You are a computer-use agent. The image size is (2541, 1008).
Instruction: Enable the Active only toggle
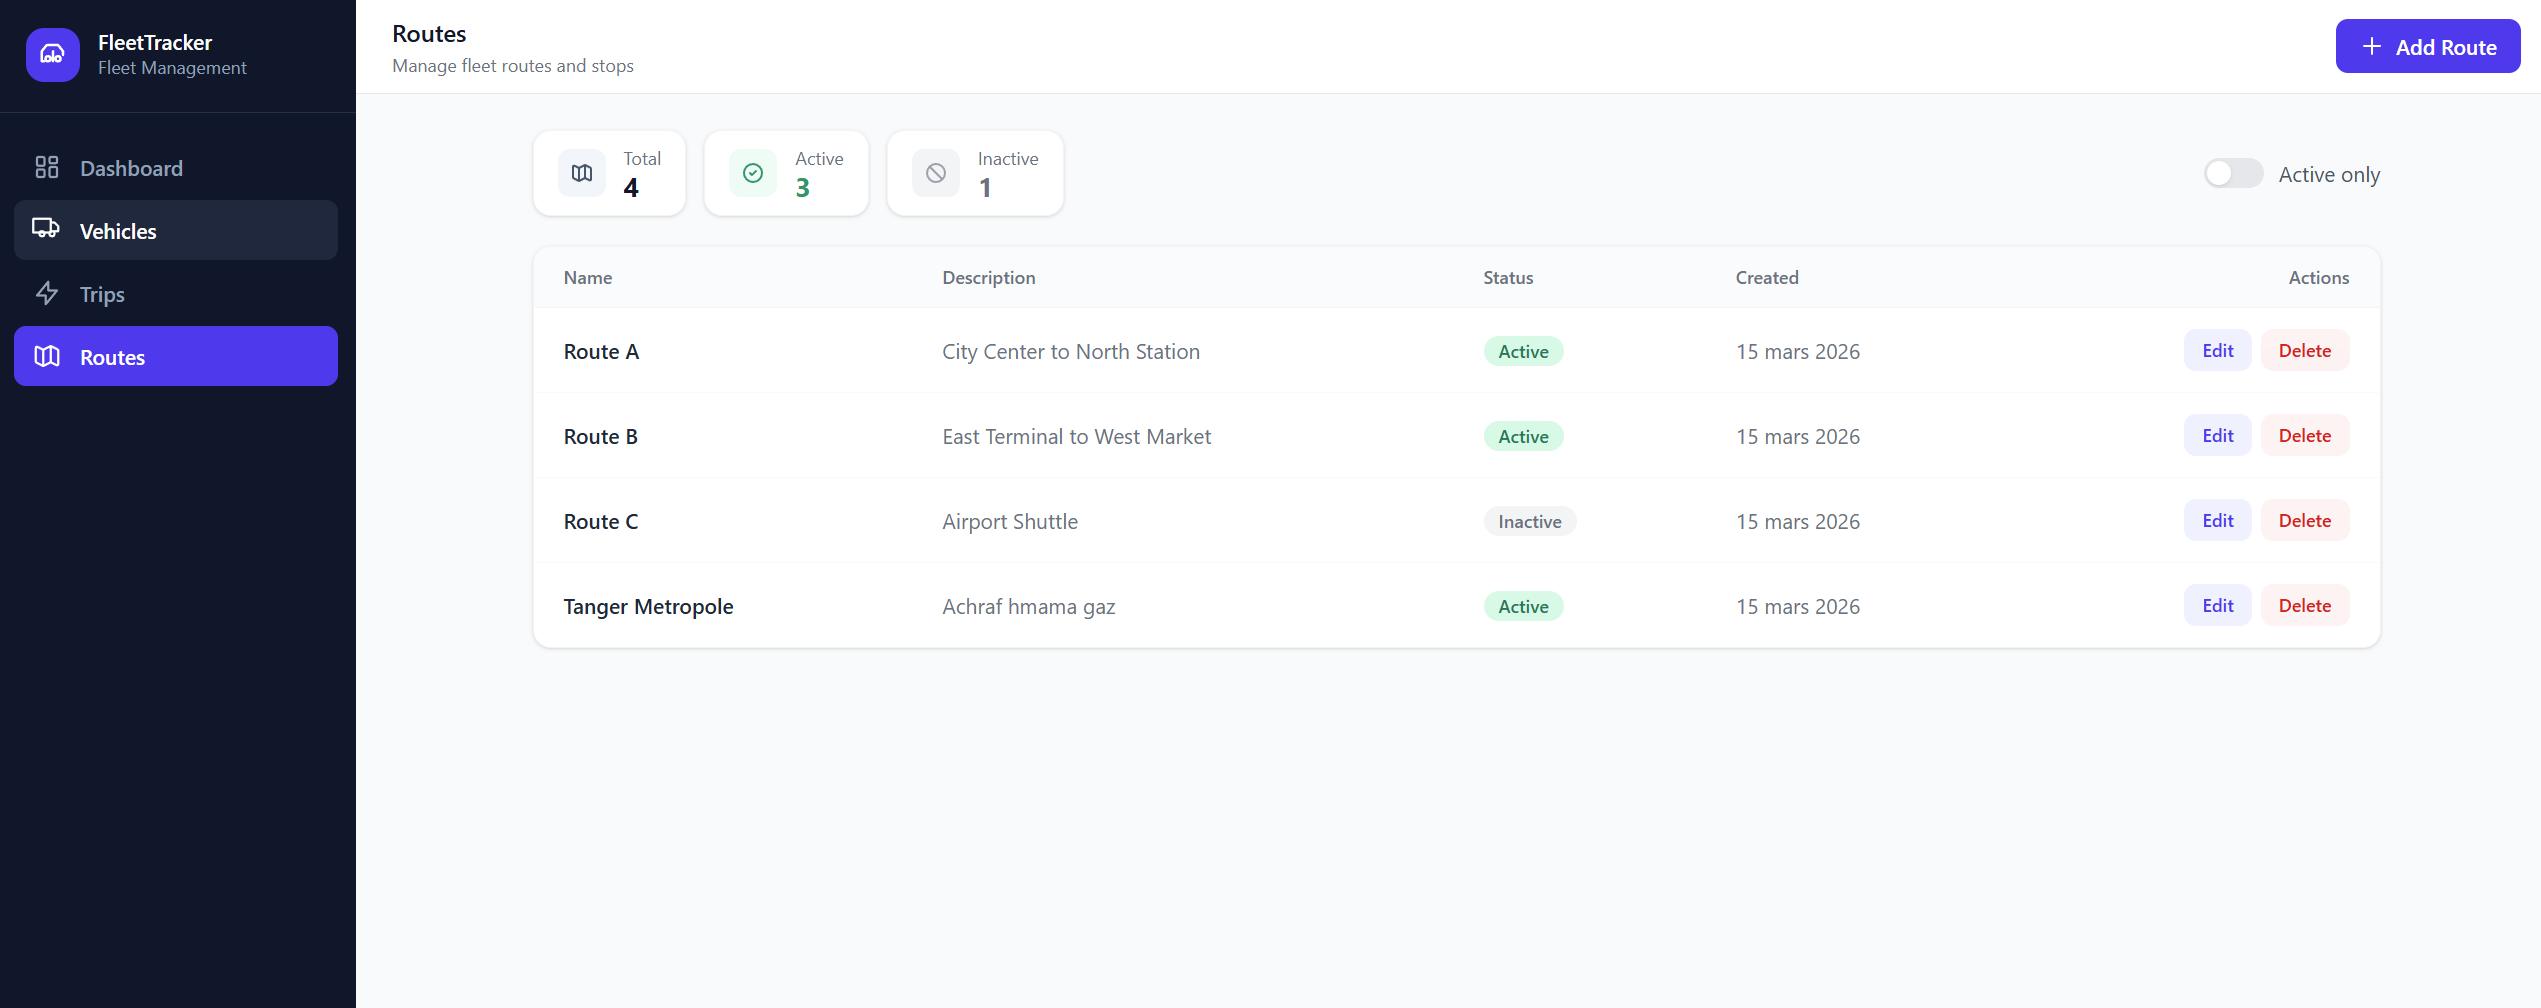click(x=2234, y=173)
